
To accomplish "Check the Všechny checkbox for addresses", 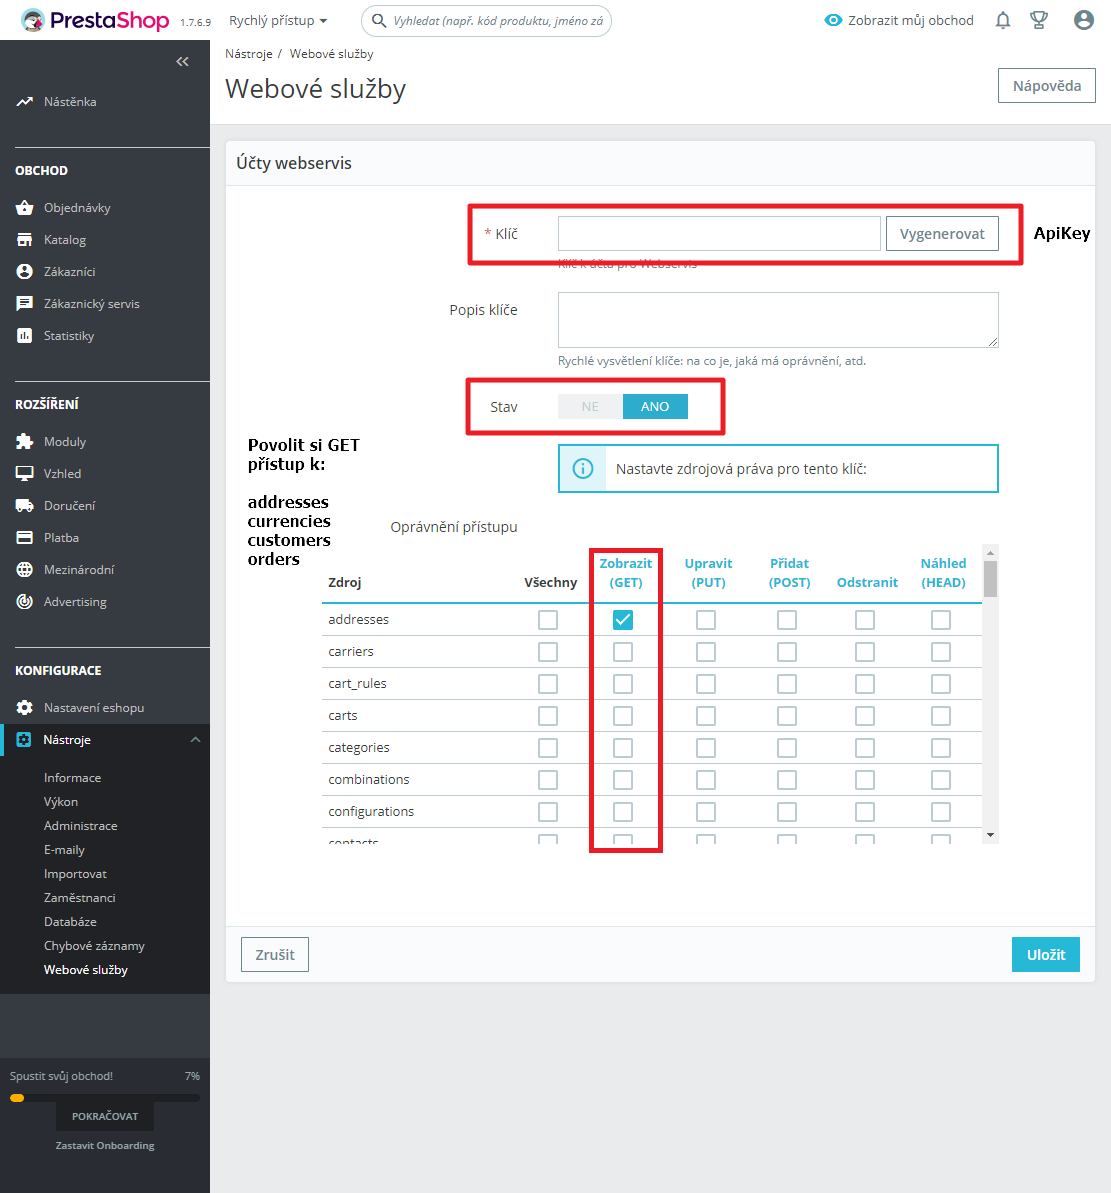I will tap(548, 619).
